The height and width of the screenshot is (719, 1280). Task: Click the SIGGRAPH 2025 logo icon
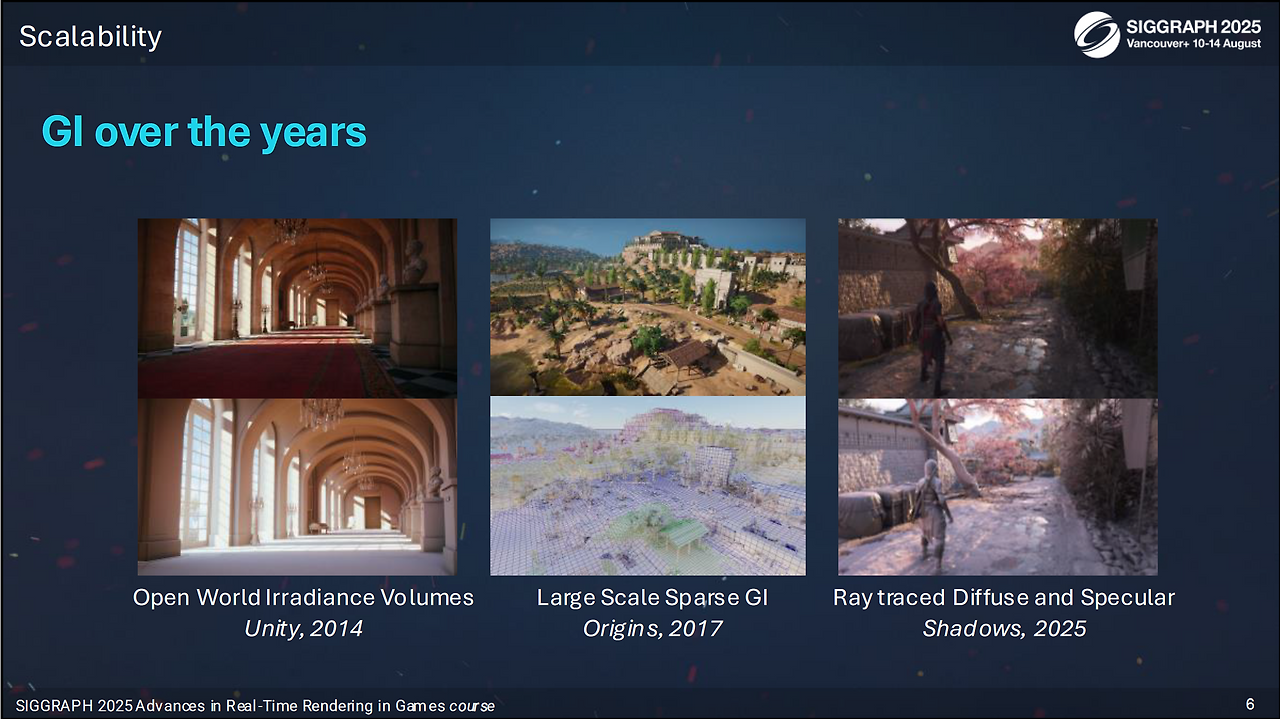pos(1097,34)
